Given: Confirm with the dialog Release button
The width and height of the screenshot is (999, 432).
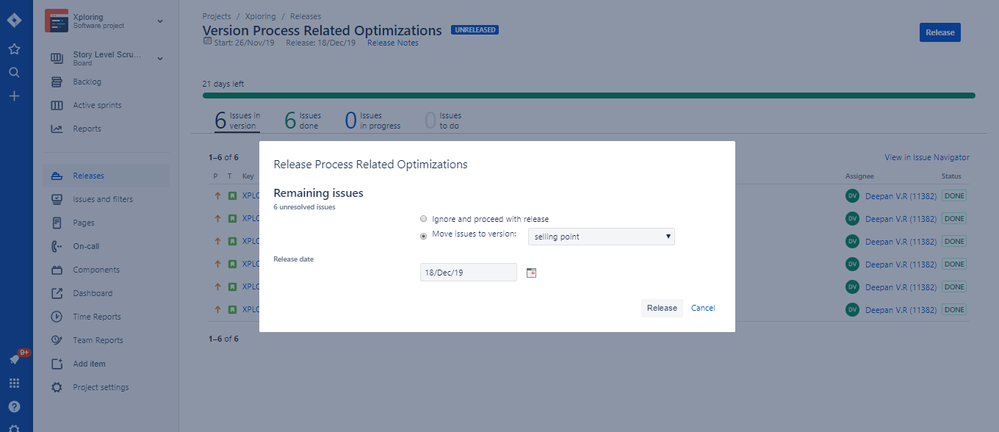Looking at the screenshot, I should [662, 308].
